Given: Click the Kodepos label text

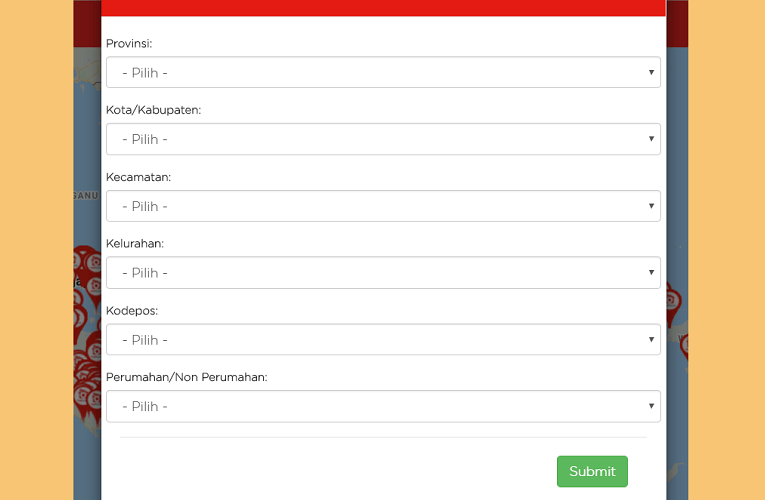Looking at the screenshot, I should (132, 311).
